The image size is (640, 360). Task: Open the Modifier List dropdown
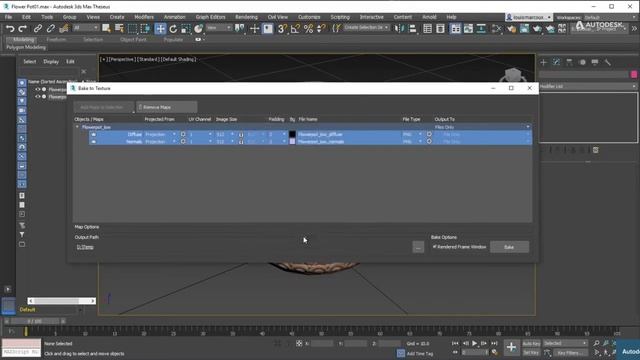tap(588, 86)
